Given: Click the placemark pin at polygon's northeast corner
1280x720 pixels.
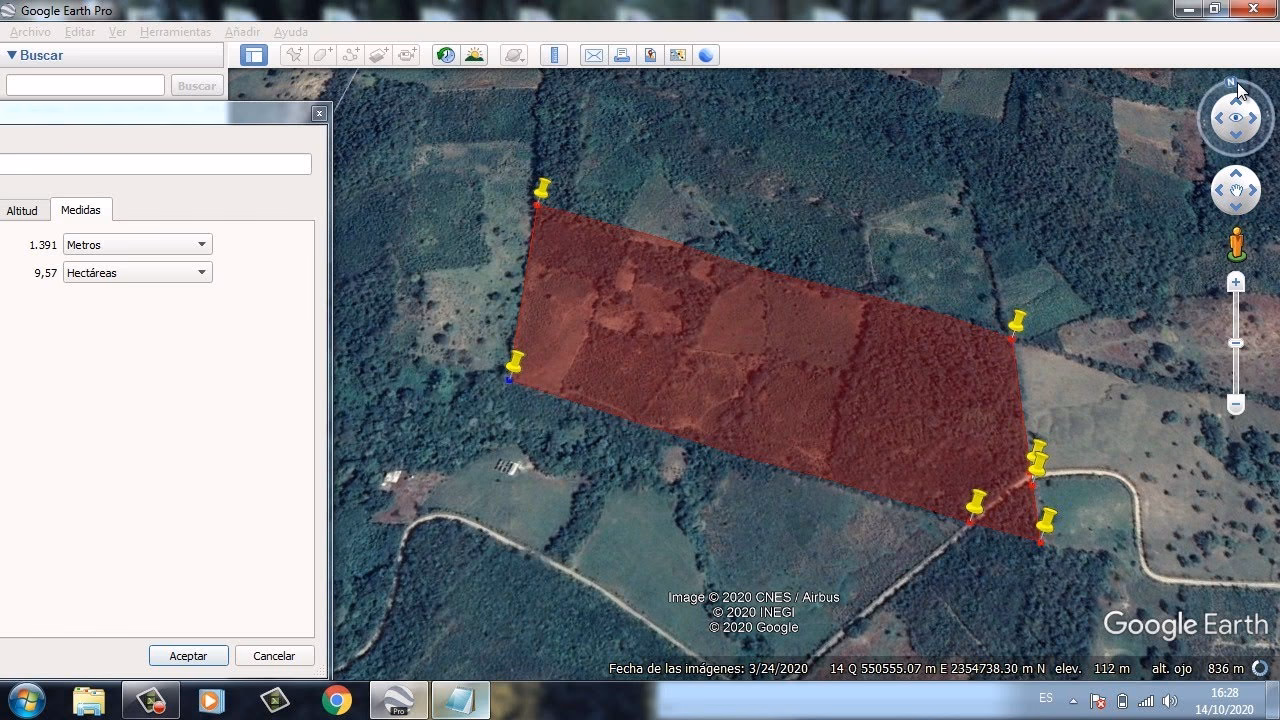Looking at the screenshot, I should coord(1016,325).
